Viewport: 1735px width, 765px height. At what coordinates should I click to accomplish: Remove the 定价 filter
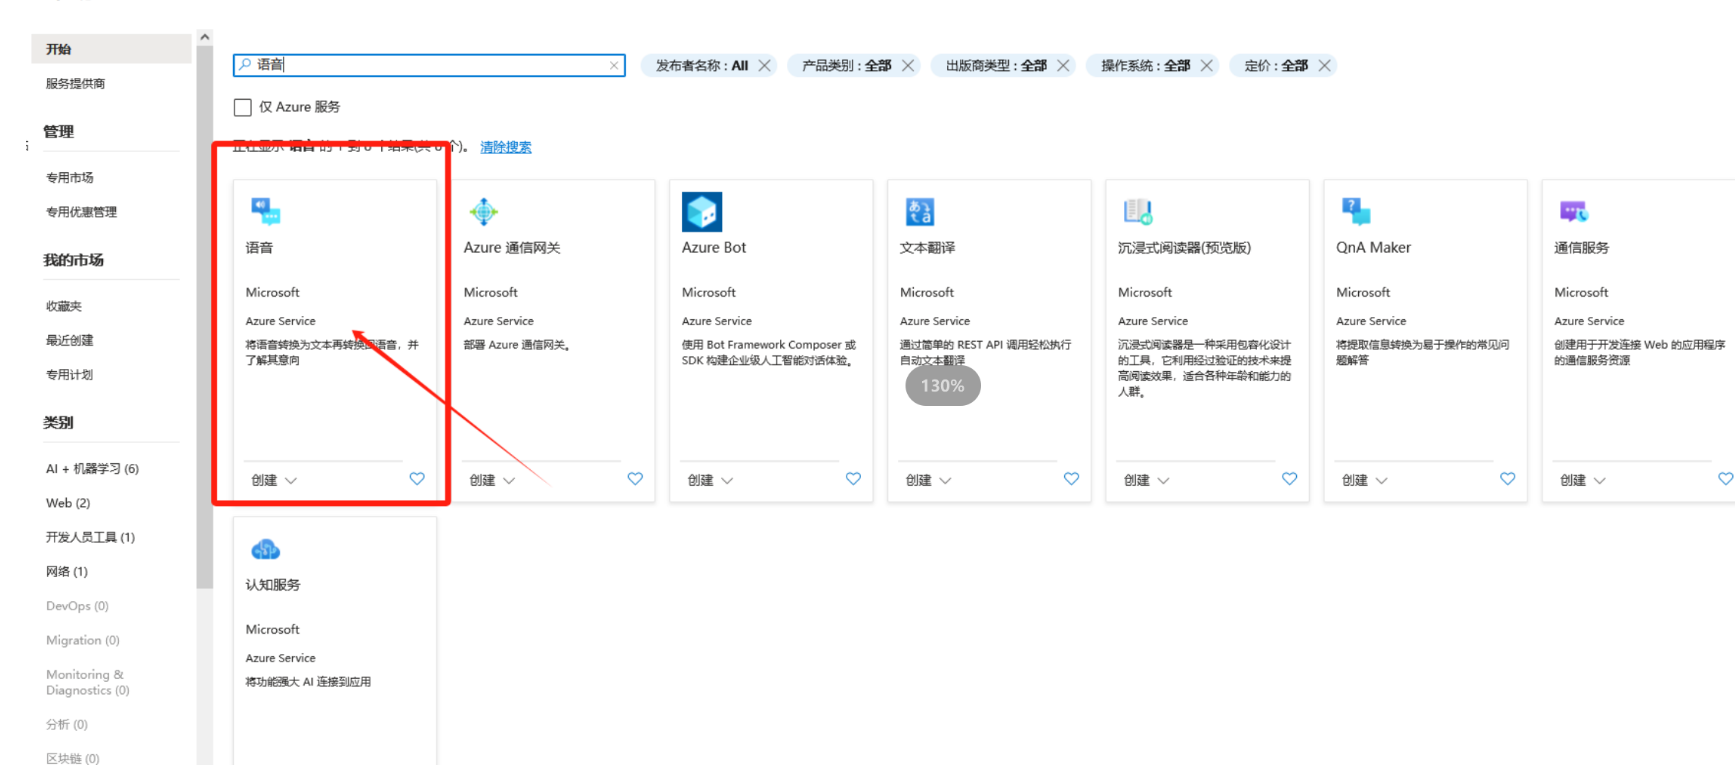(x=1324, y=65)
